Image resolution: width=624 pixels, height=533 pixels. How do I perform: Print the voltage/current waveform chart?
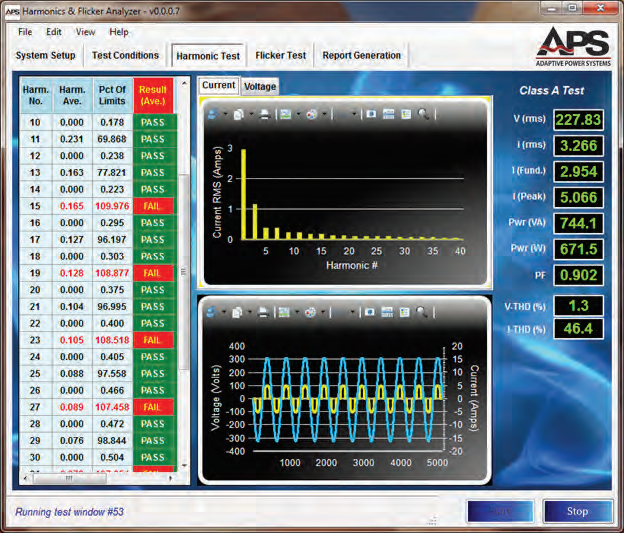(263, 312)
